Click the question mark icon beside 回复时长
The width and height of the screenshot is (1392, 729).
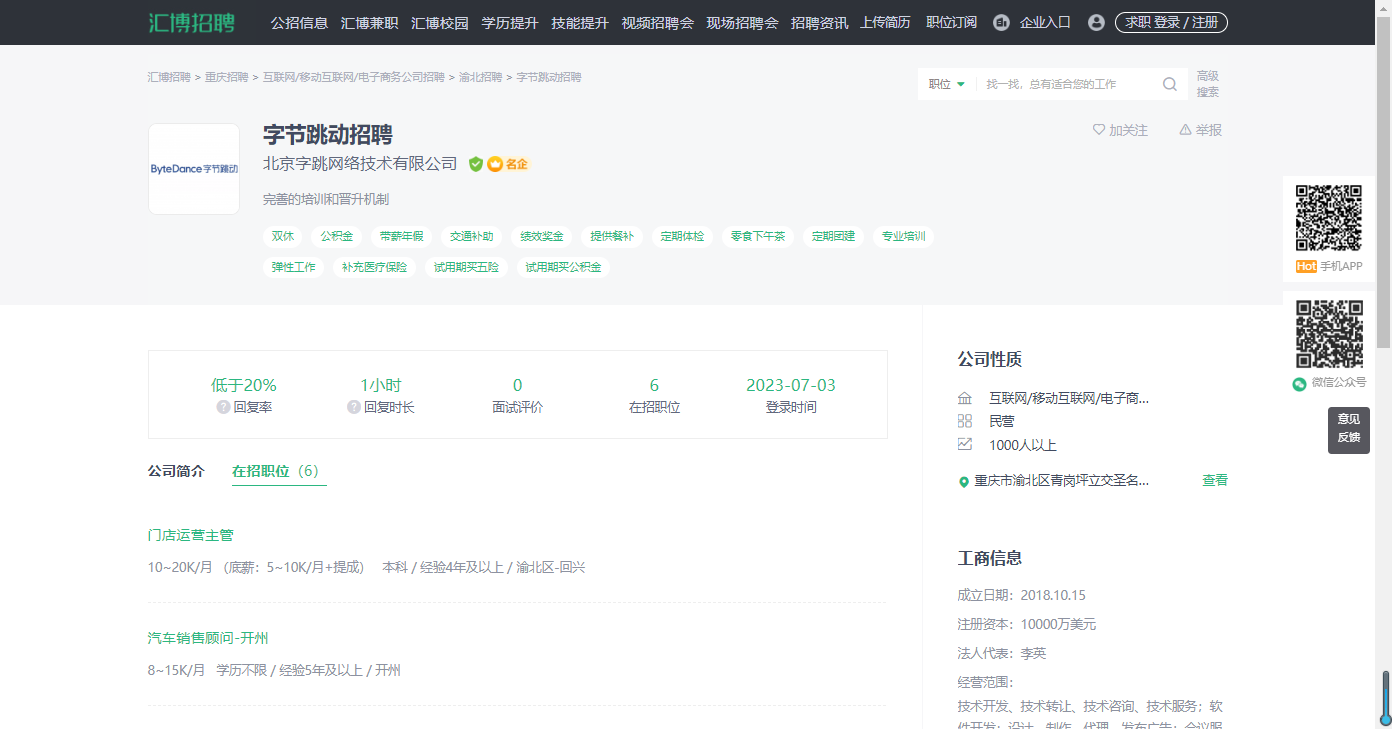[354, 407]
